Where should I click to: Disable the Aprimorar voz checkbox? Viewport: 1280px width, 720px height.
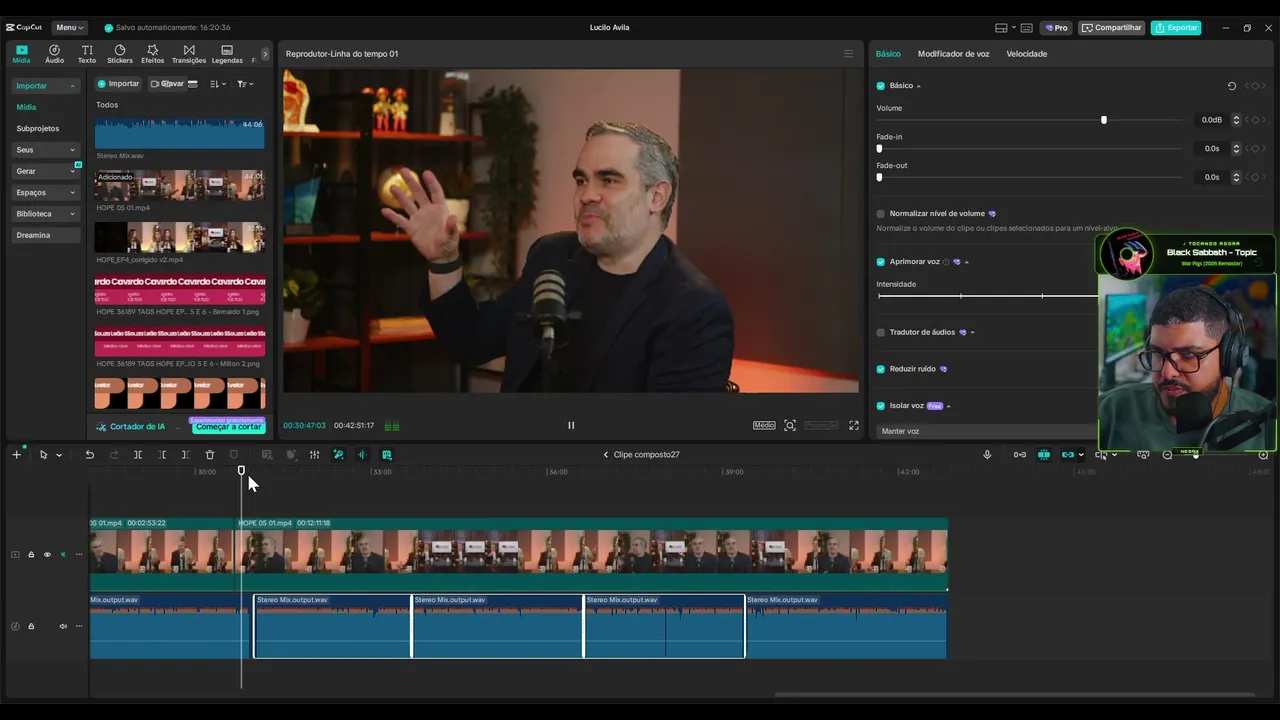pos(881,262)
